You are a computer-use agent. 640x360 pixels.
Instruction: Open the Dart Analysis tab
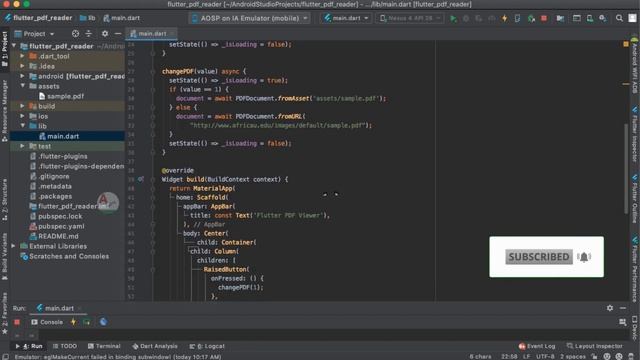pyautogui.click(x=155, y=346)
